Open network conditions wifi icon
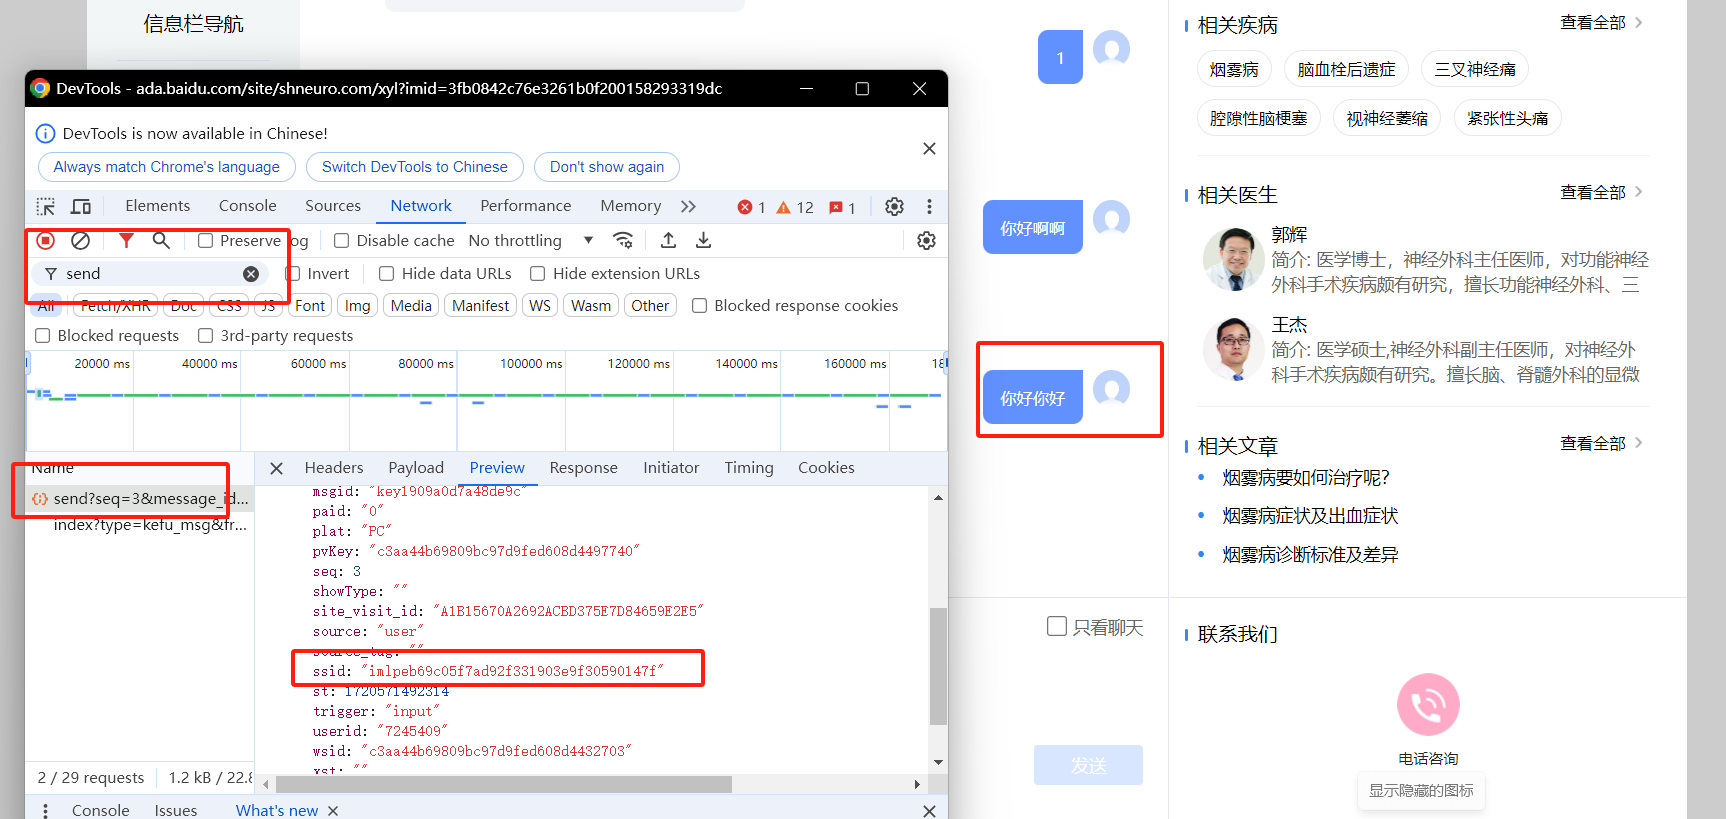The image size is (1726, 819). point(623,240)
